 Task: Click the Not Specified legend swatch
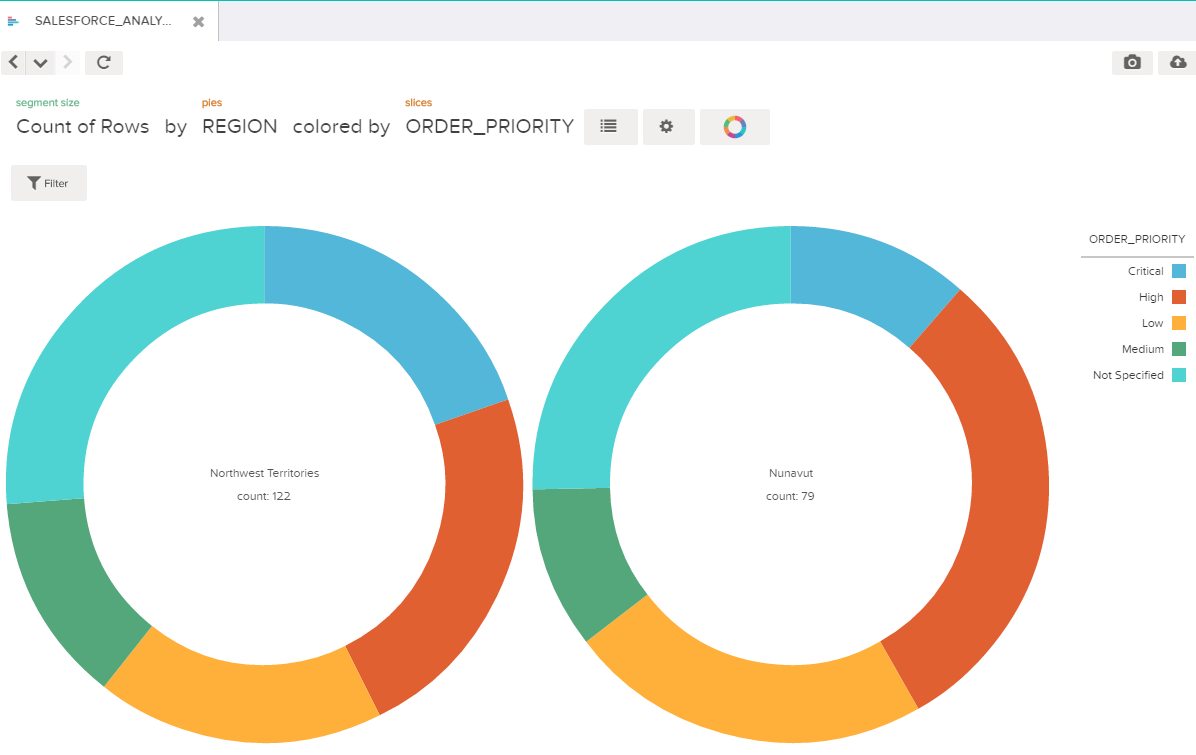point(1178,374)
